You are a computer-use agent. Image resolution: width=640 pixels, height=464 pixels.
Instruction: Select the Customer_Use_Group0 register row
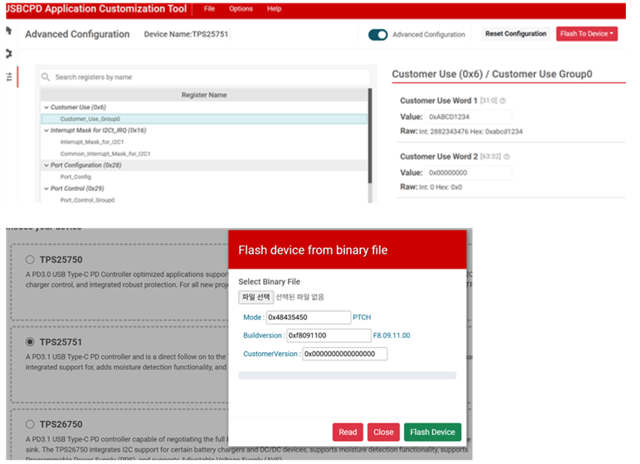(x=204, y=119)
